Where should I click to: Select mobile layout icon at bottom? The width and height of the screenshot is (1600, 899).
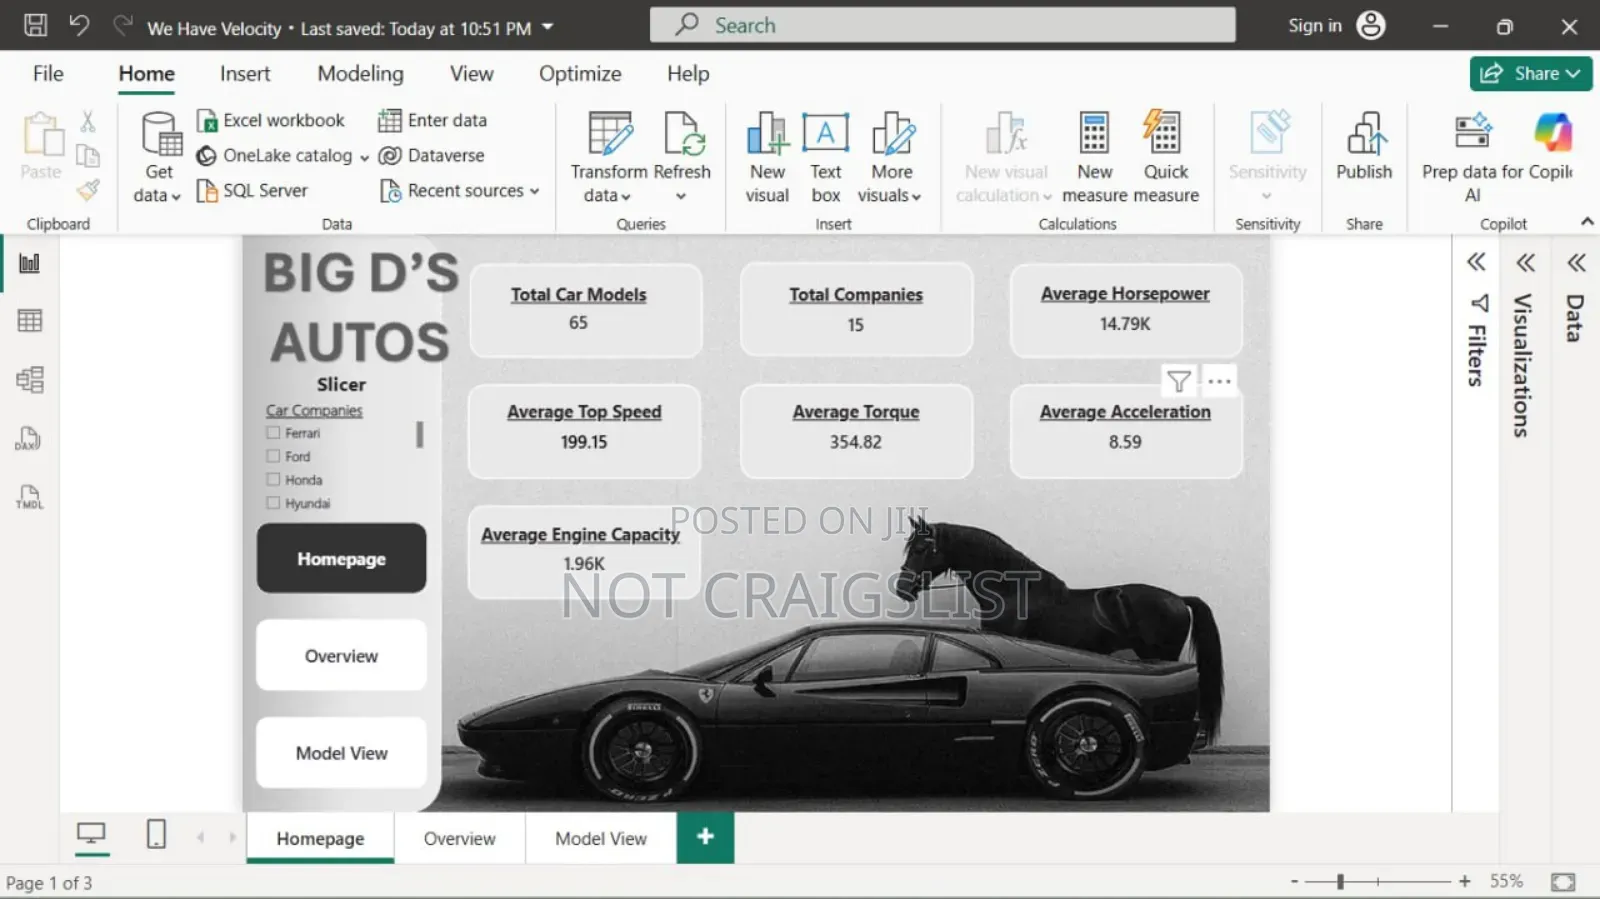(156, 834)
